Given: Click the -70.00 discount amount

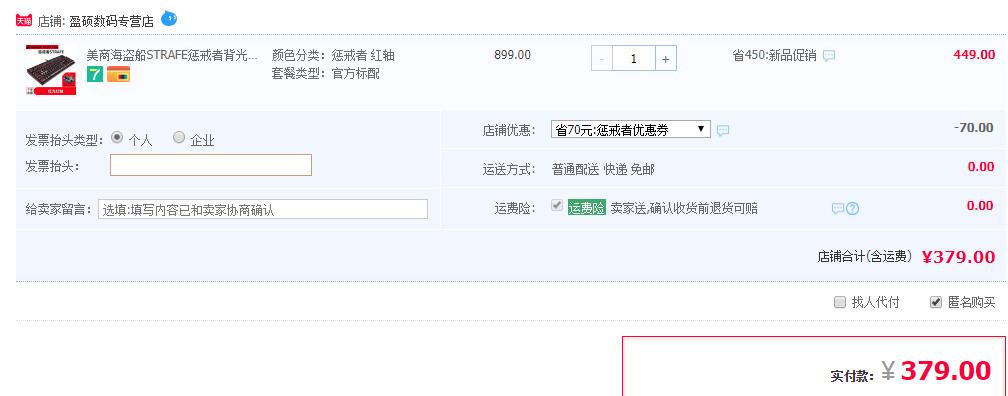Looking at the screenshot, I should tap(973, 128).
